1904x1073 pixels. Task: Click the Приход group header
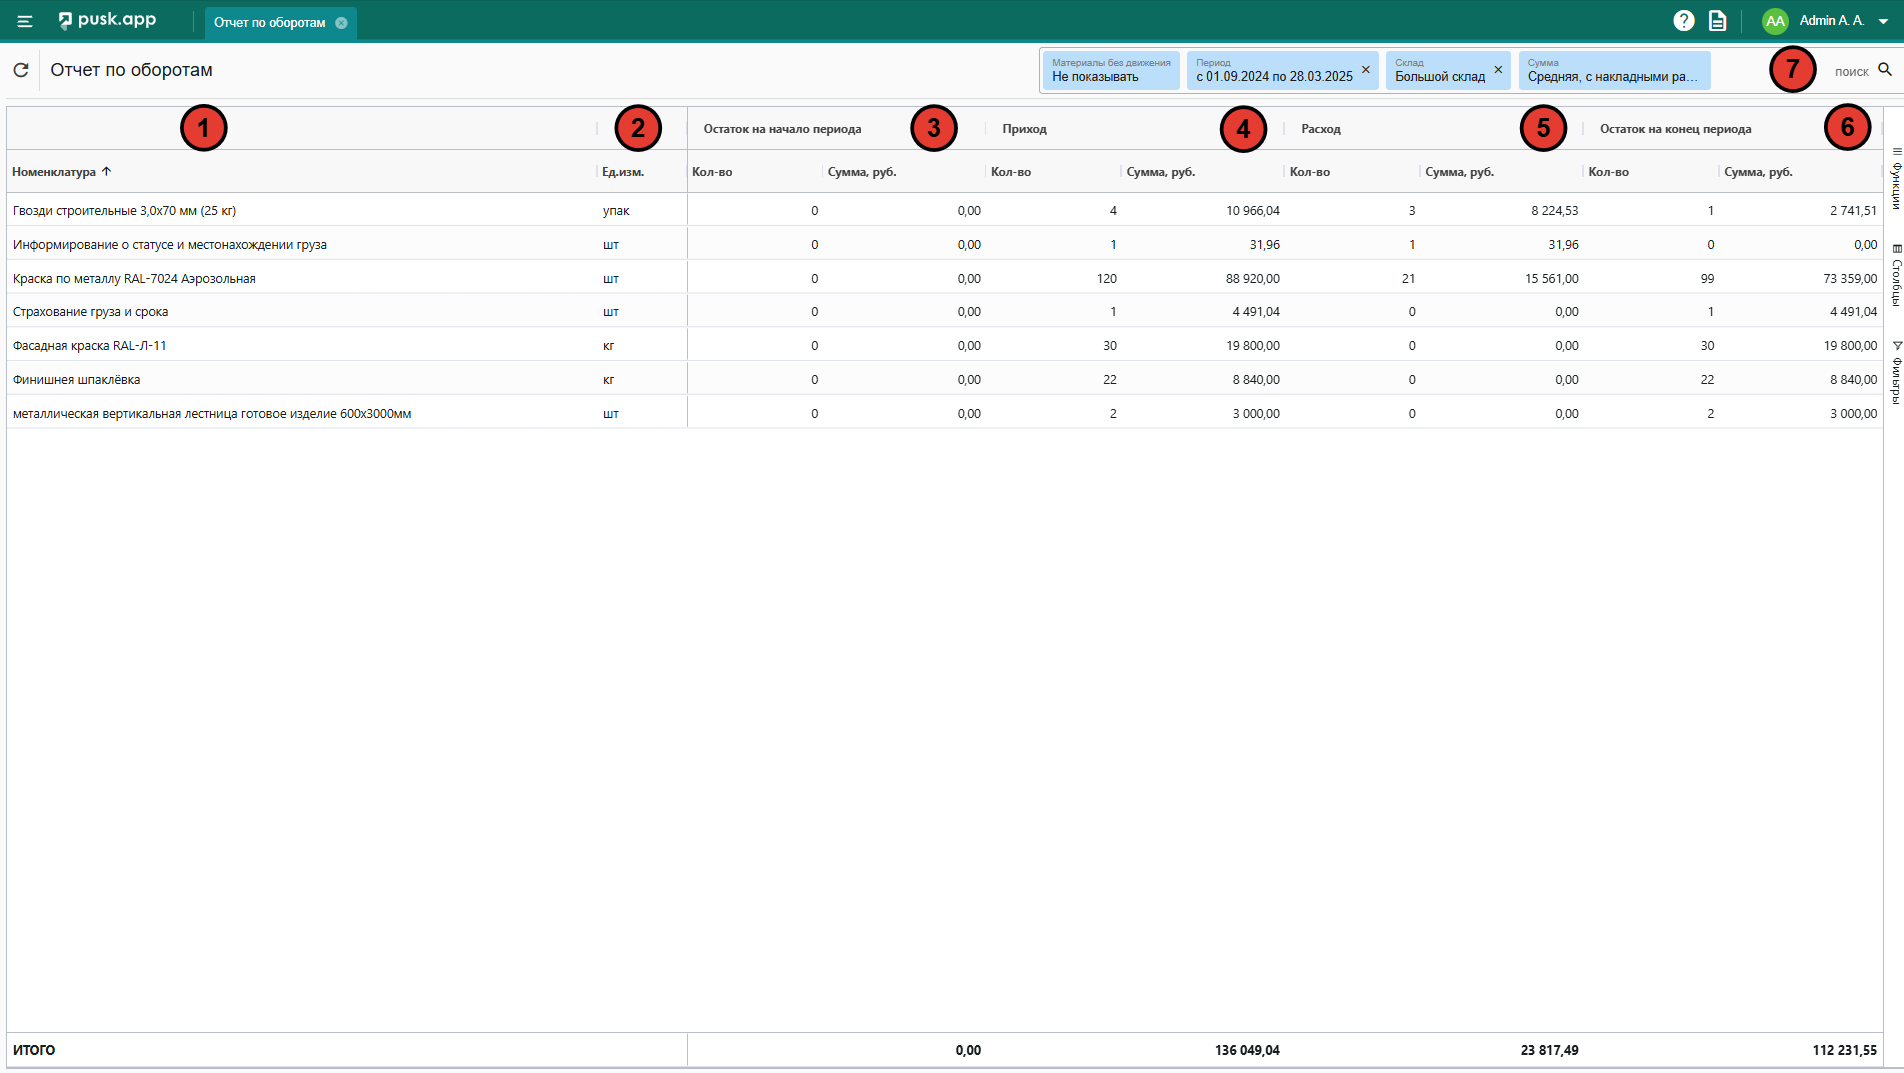1025,129
